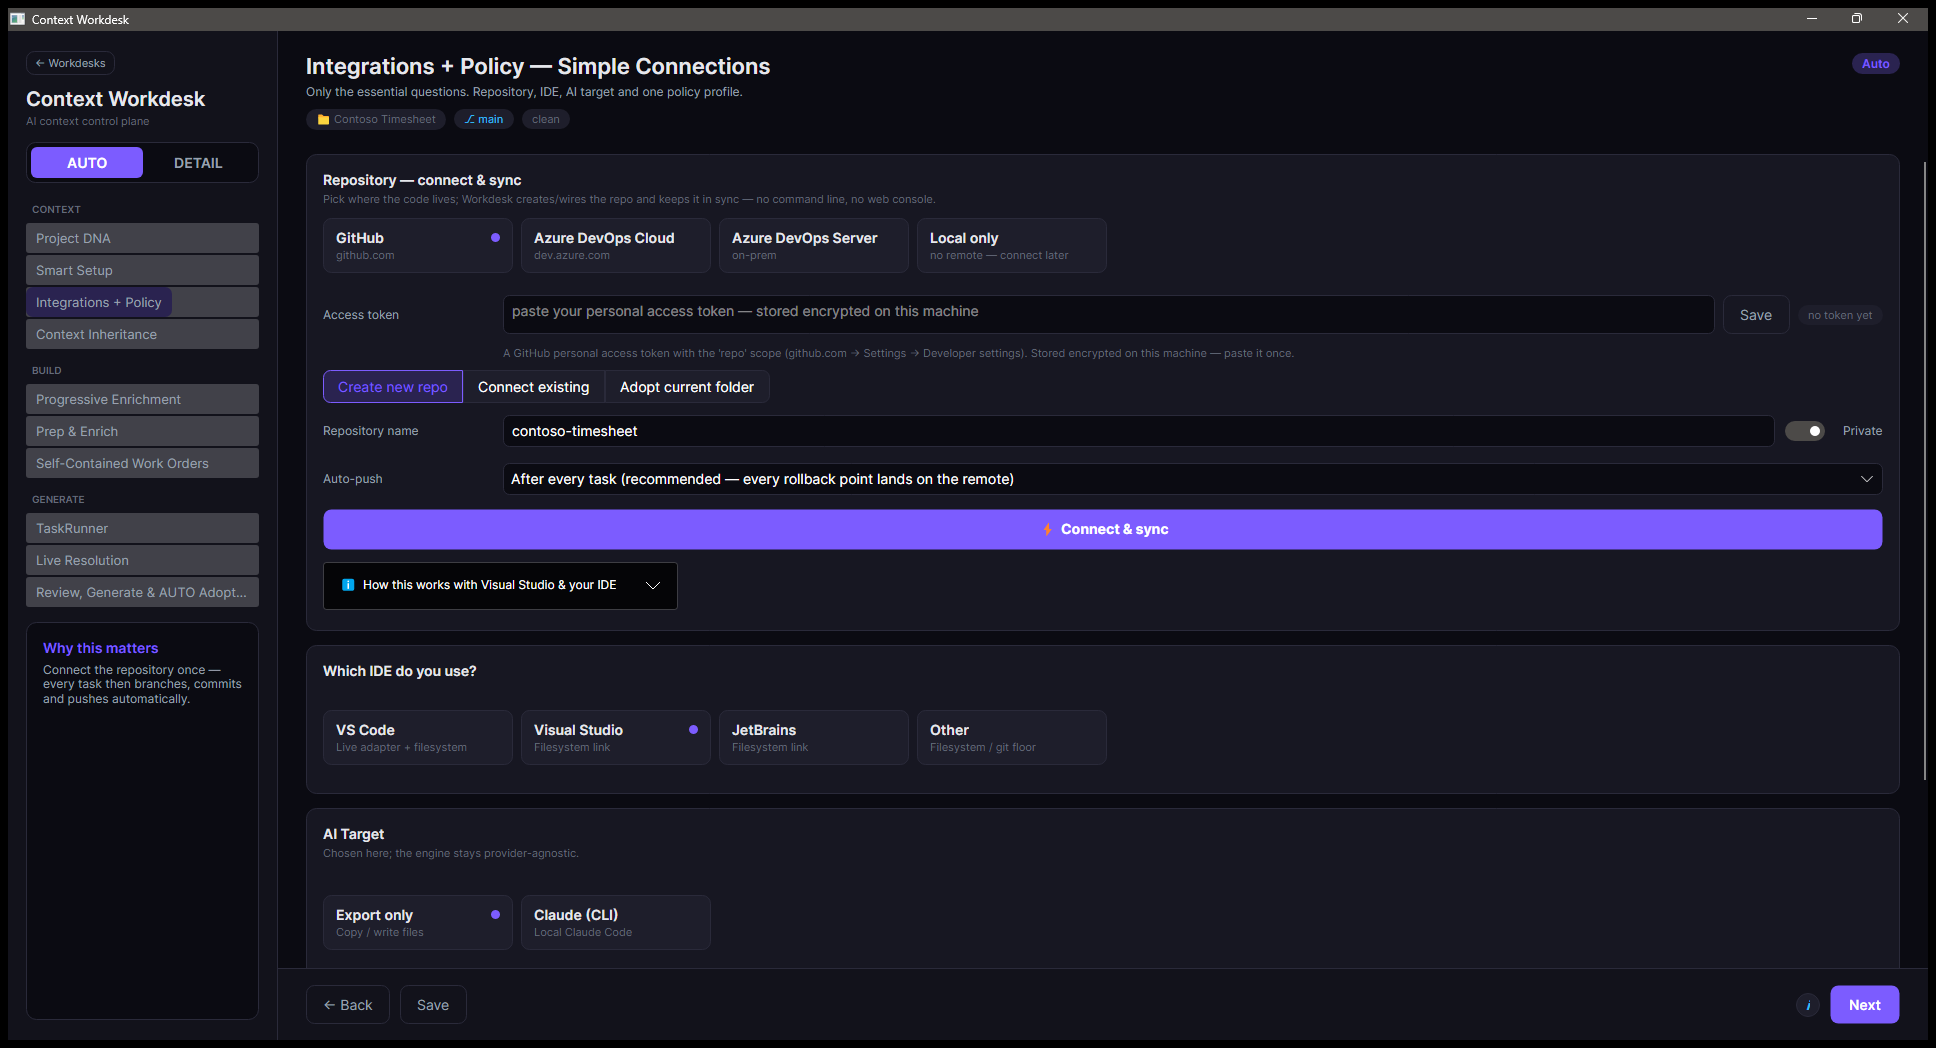Image resolution: width=1936 pixels, height=1048 pixels.
Task: Open Project DNA in sidebar
Action: coord(142,238)
